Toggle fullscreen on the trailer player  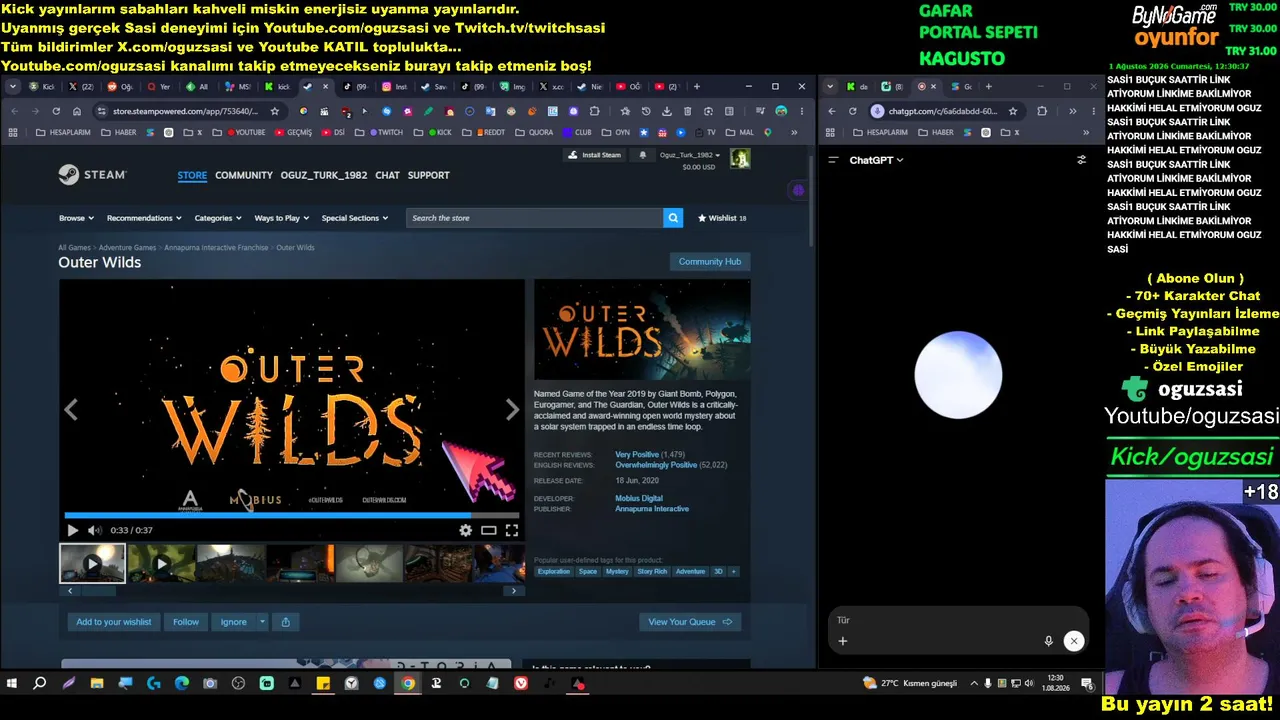point(511,531)
